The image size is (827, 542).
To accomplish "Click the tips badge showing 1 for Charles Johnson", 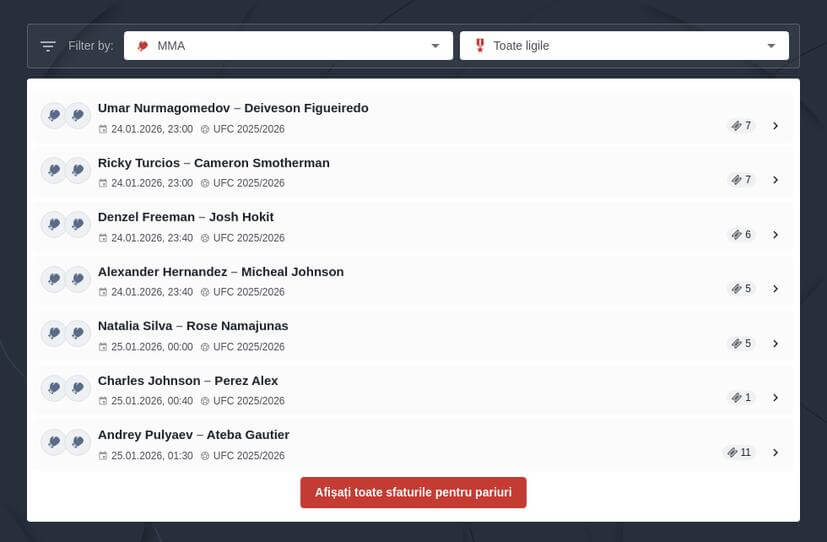I will (x=740, y=398).
